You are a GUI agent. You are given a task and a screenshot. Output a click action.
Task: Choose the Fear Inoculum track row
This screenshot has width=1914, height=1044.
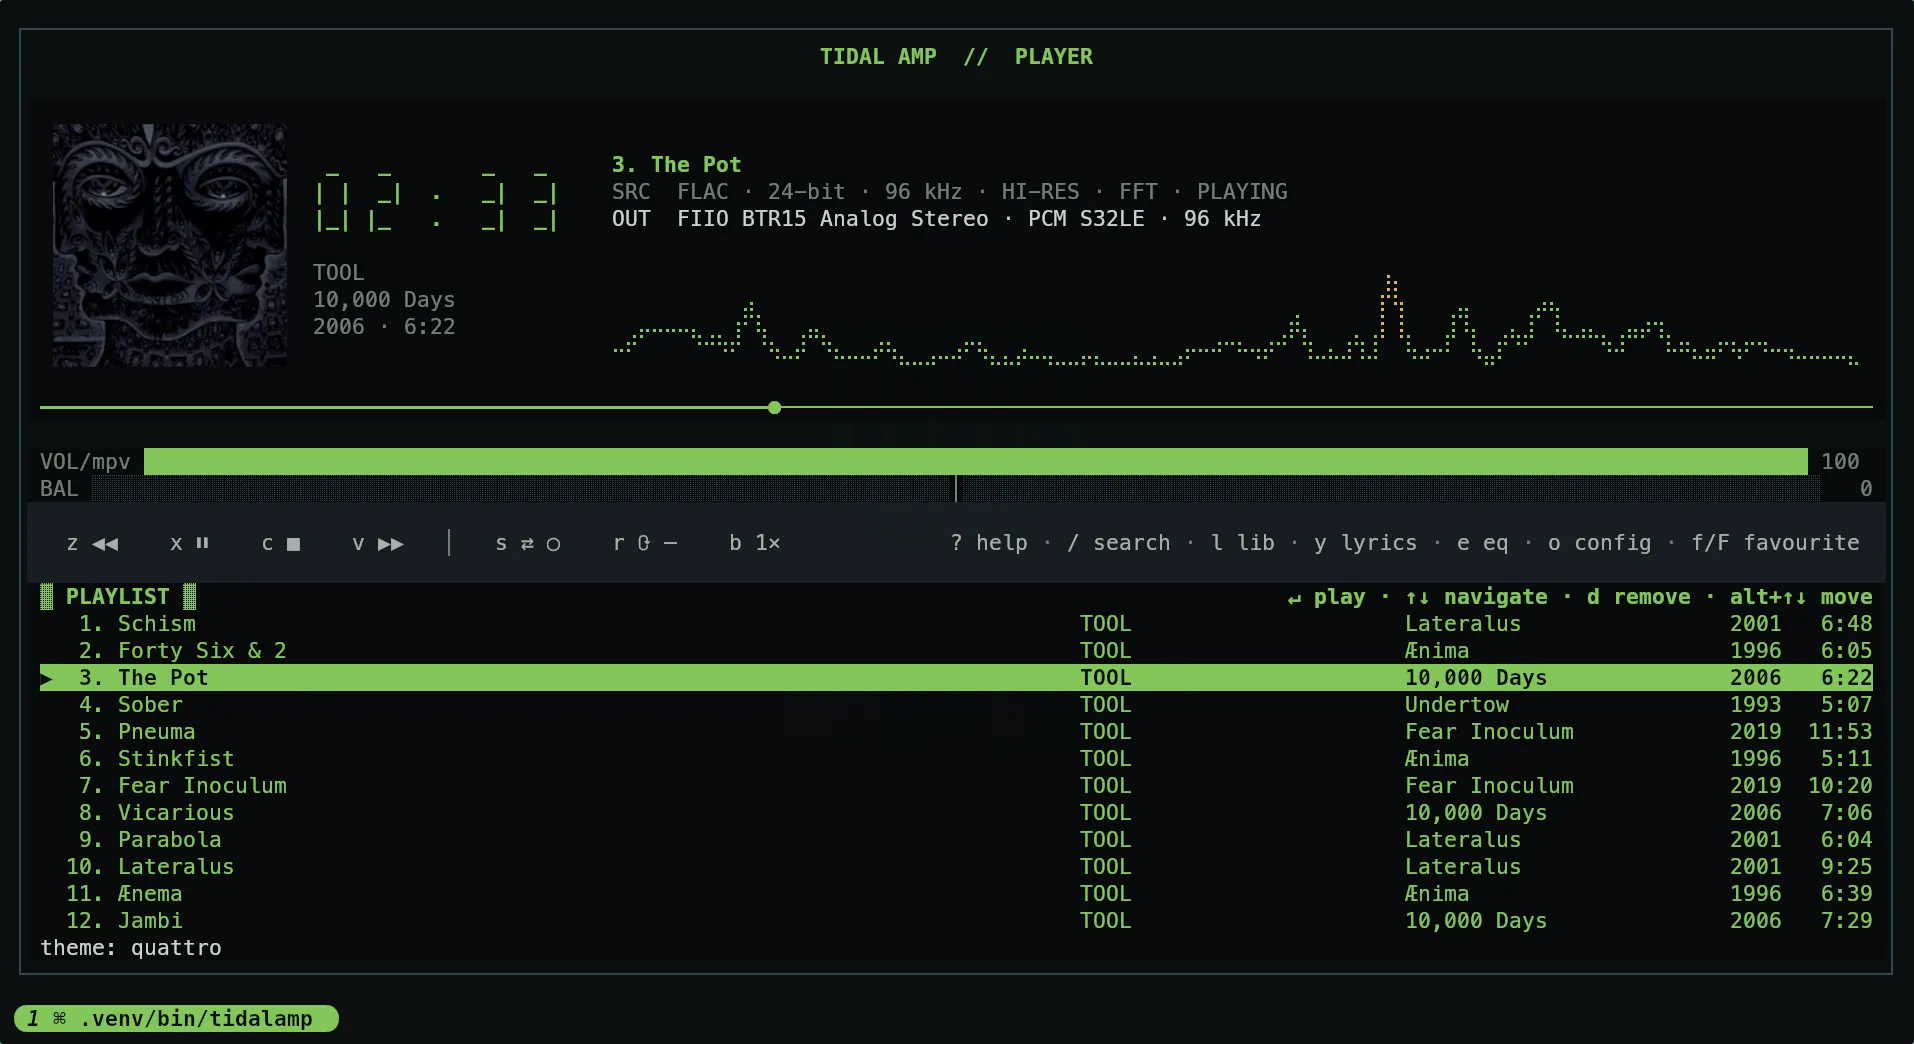pos(956,786)
